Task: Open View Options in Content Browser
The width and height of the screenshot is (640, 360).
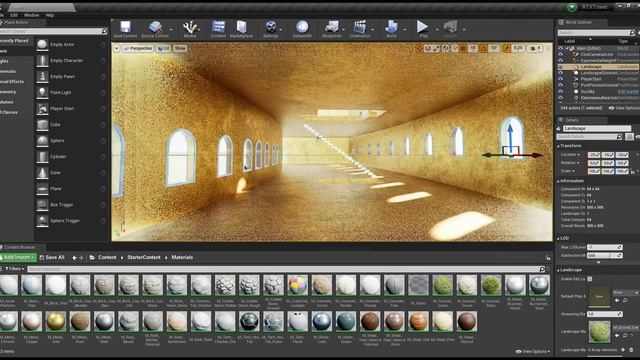Action: [533, 351]
